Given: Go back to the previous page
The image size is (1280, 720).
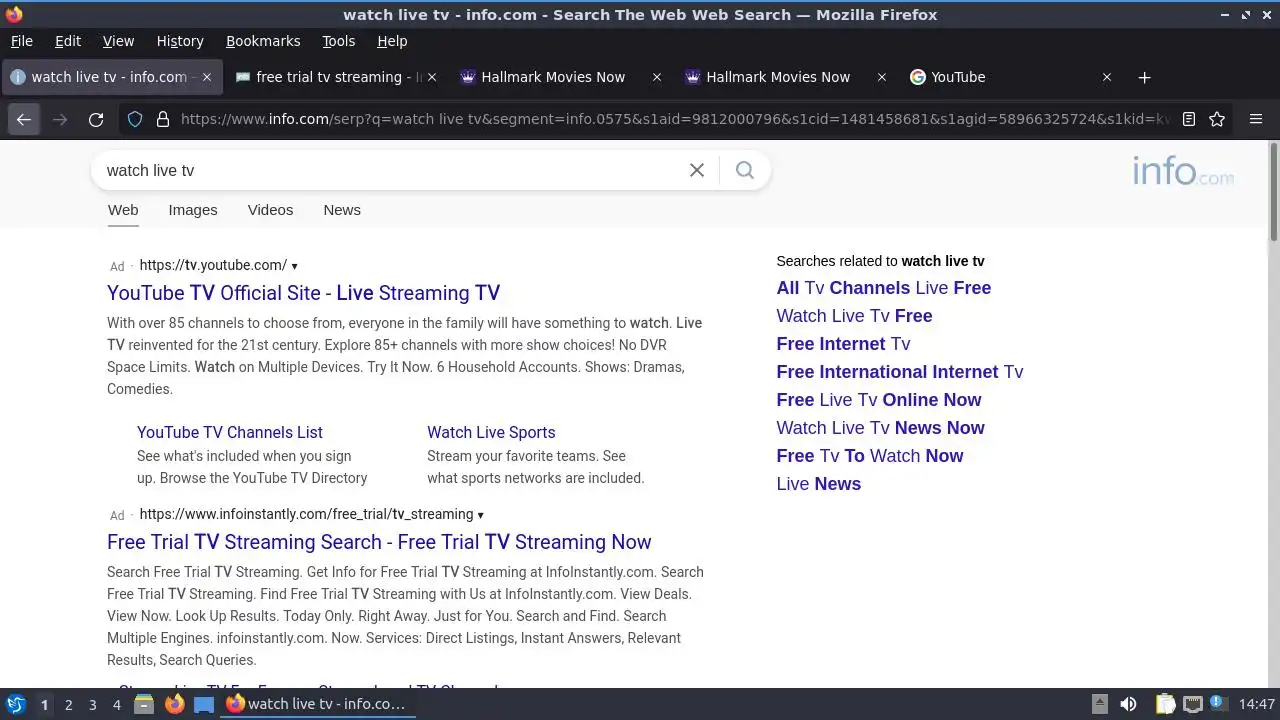Looking at the screenshot, I should point(24,119).
